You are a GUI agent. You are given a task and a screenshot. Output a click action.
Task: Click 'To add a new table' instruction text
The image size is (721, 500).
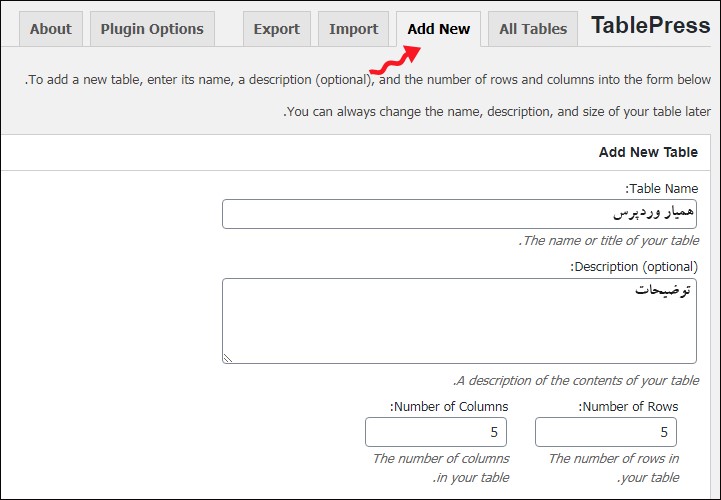(x=368, y=80)
